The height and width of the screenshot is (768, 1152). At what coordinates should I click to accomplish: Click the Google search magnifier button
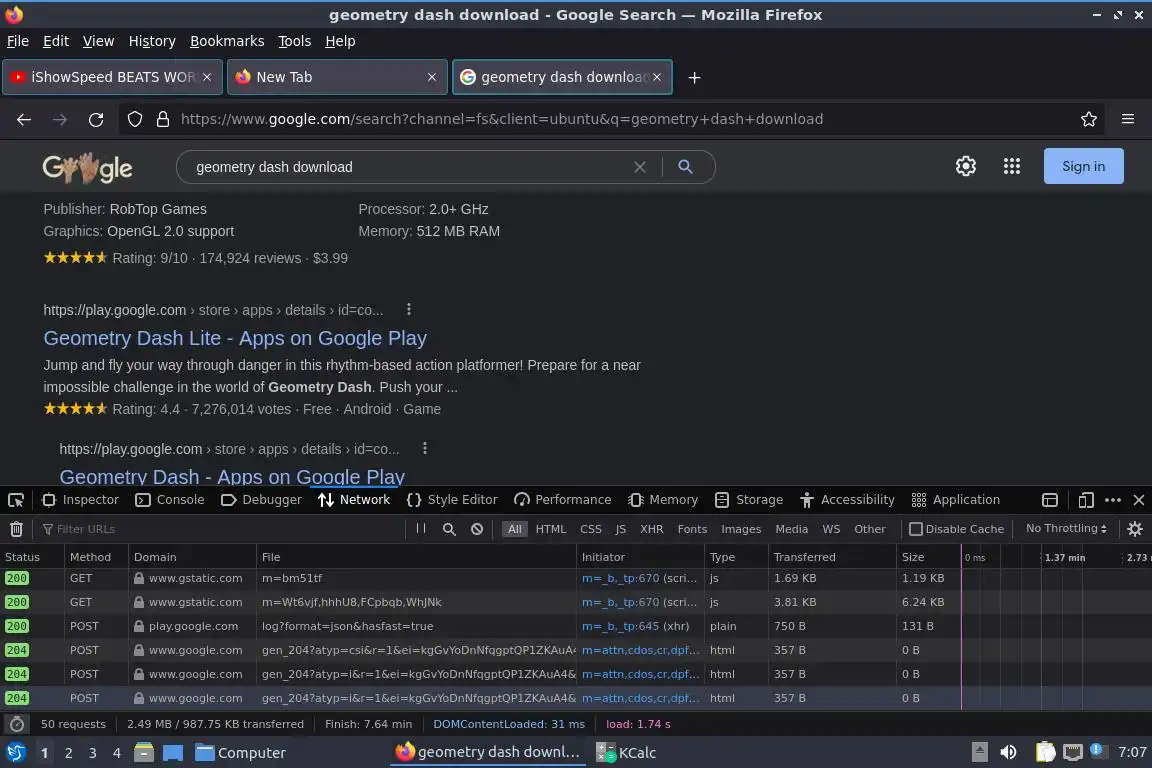685,167
